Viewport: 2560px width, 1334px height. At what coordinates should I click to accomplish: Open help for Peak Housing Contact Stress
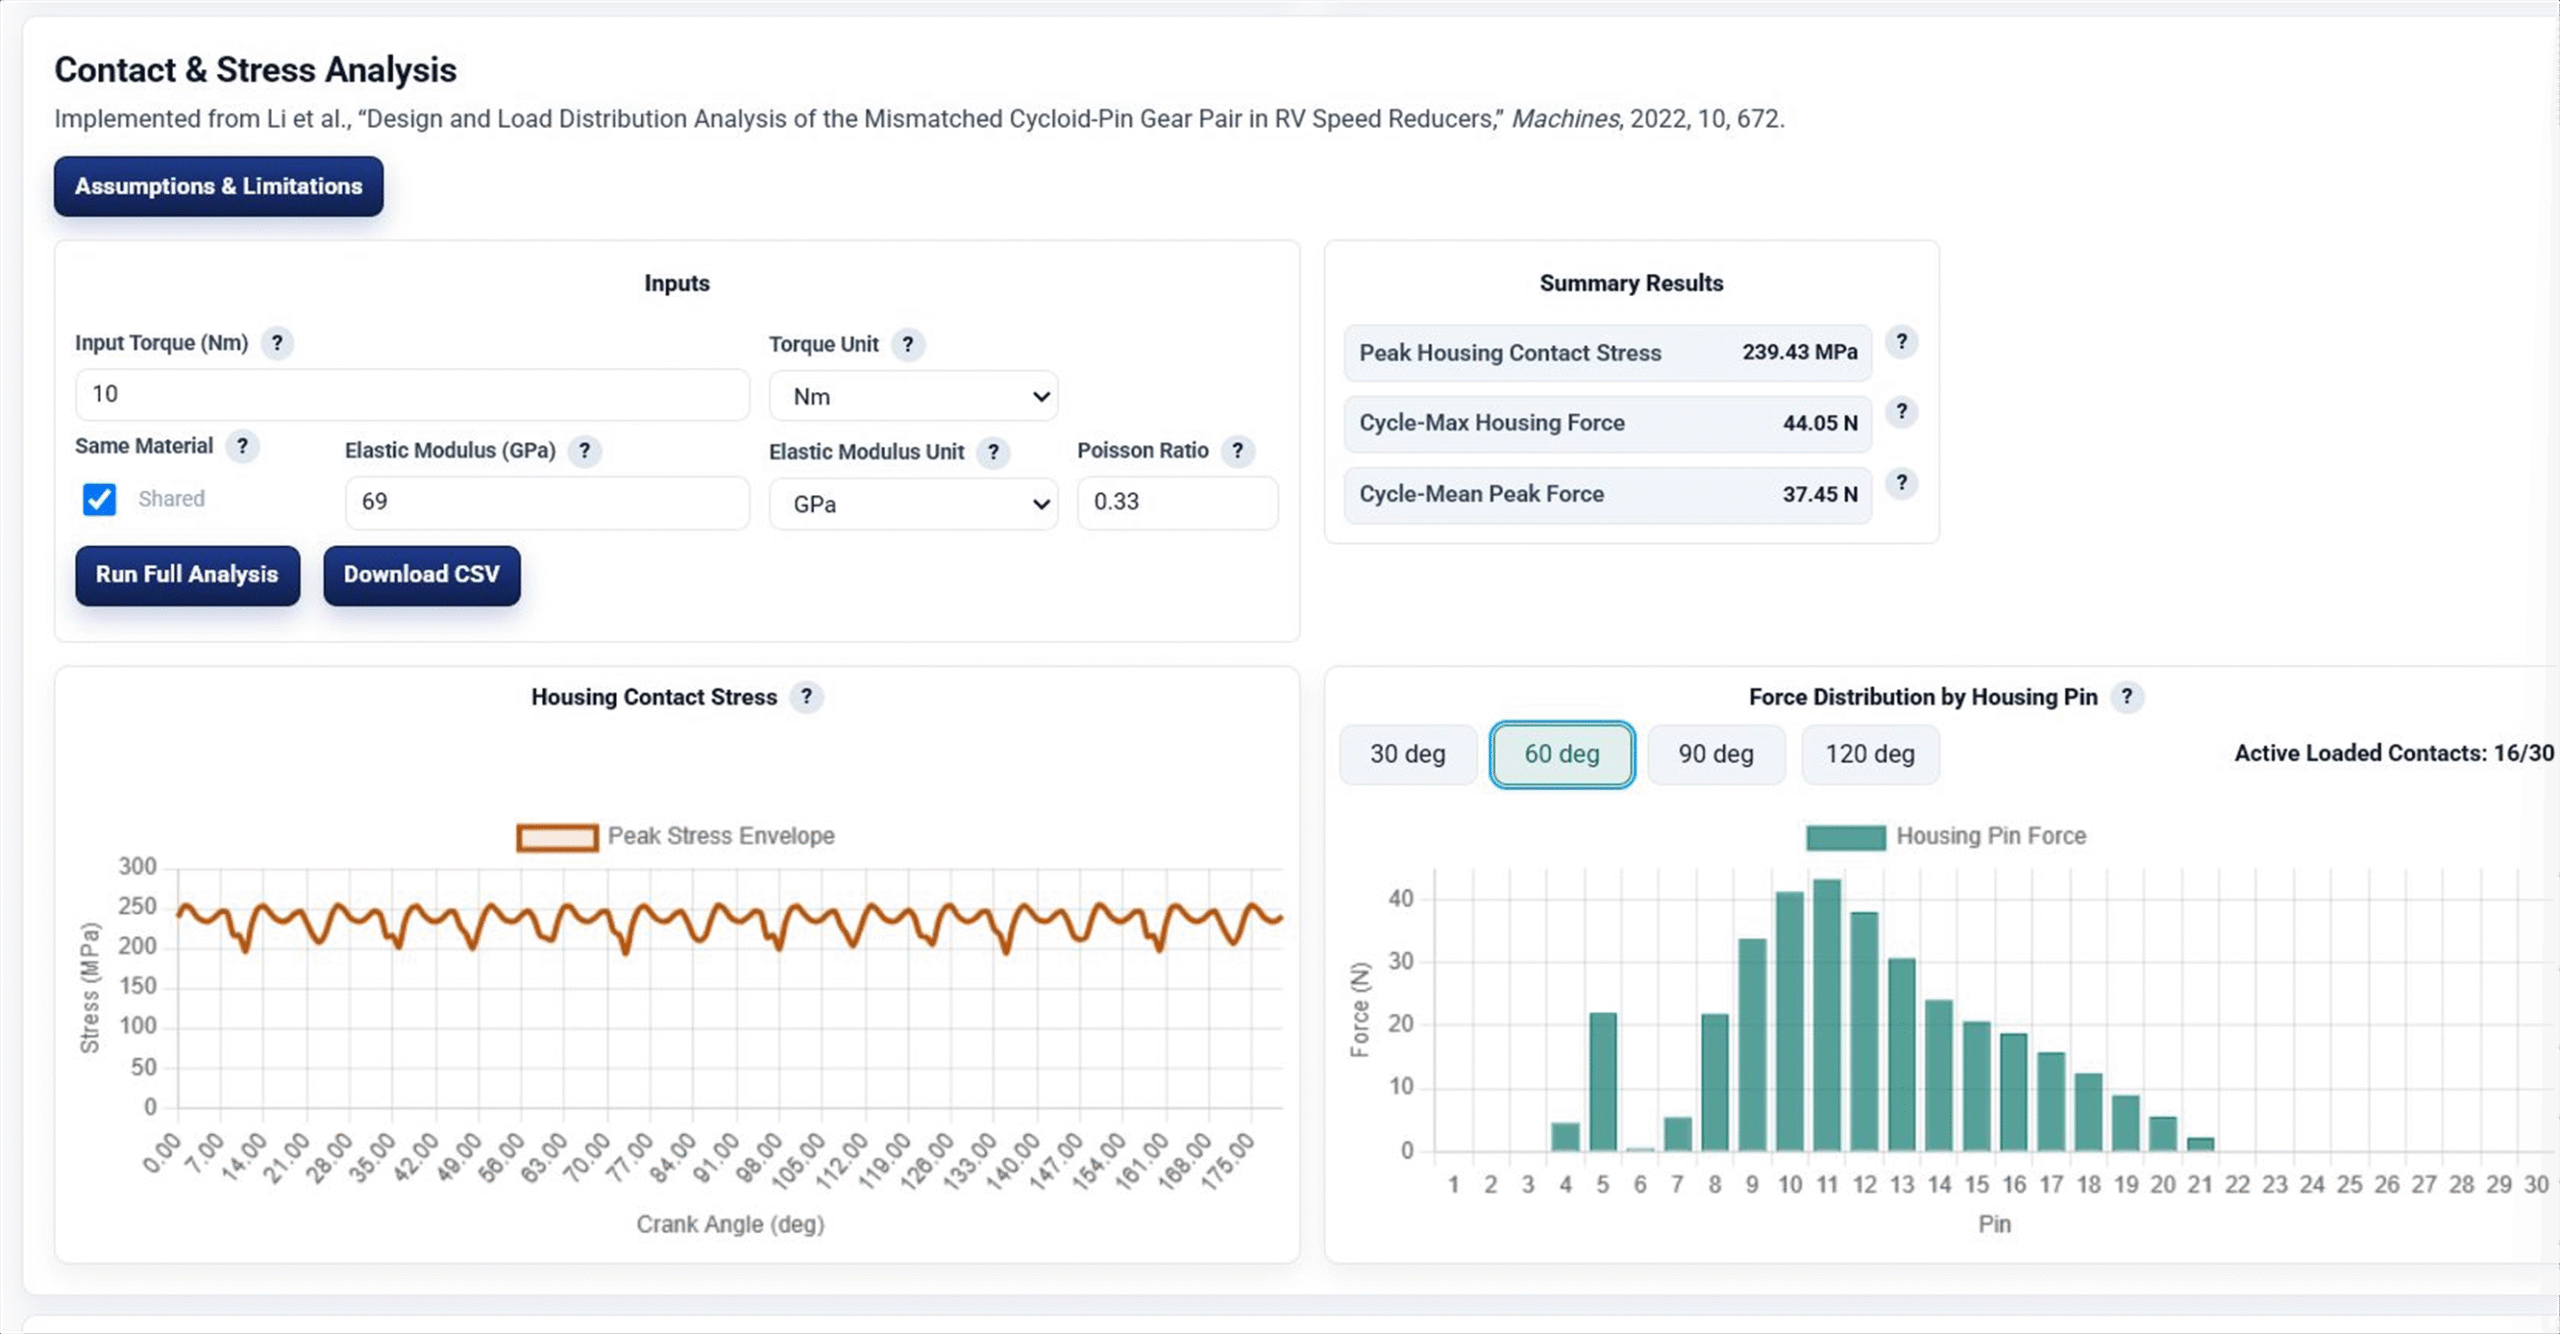[1902, 342]
